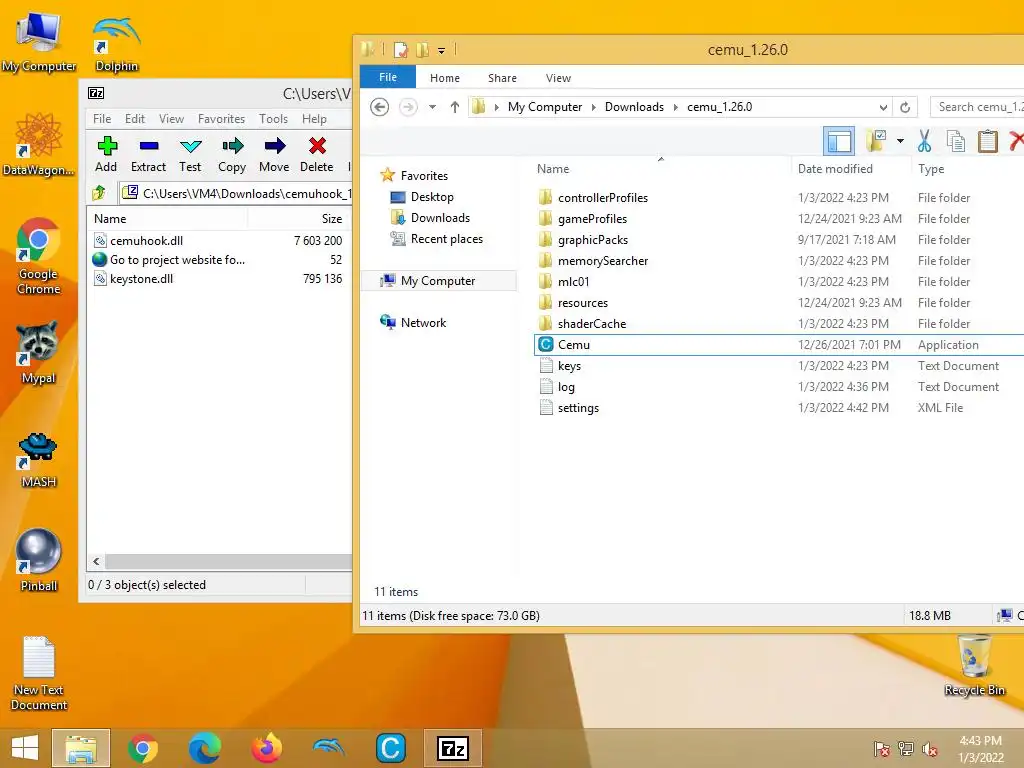
Task: Open Cemu from the taskbar
Action: 391,748
